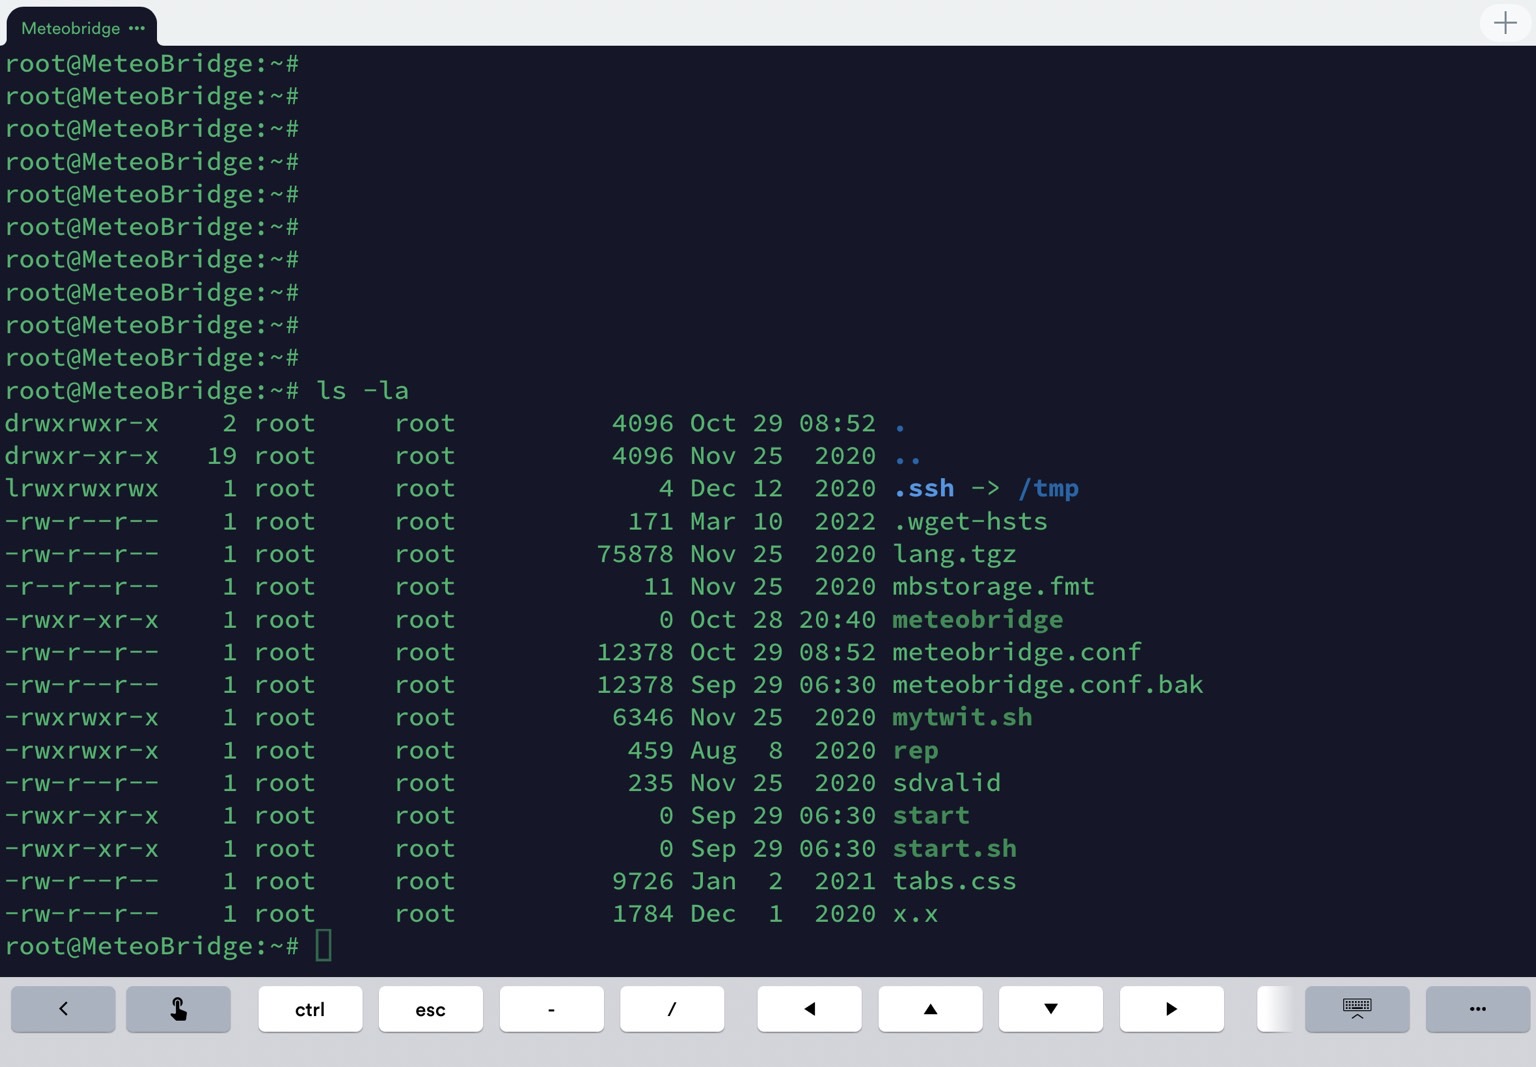Click the Mar 10 2022 date
The height and width of the screenshot is (1067, 1536).
click(783, 521)
